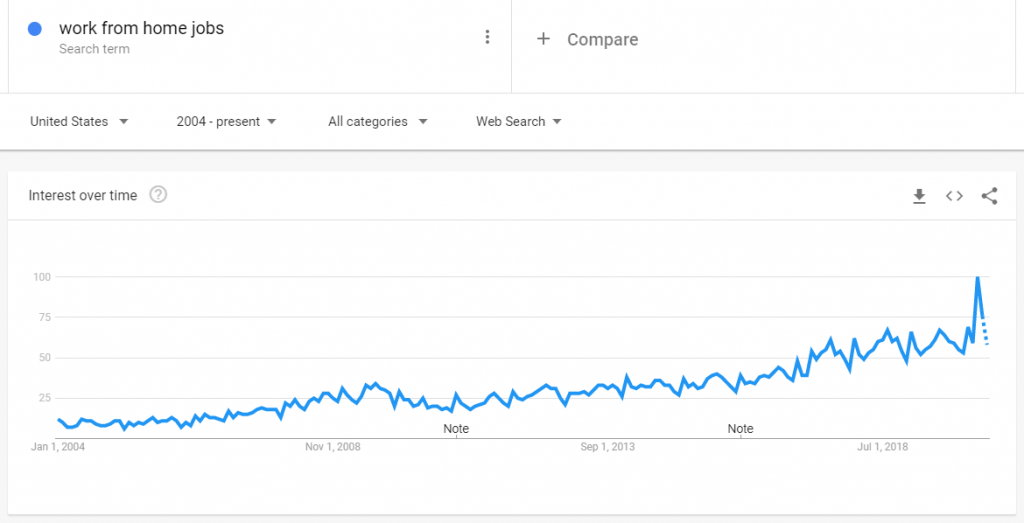Click the Interest over time heading
This screenshot has height=523, width=1024.
83,195
